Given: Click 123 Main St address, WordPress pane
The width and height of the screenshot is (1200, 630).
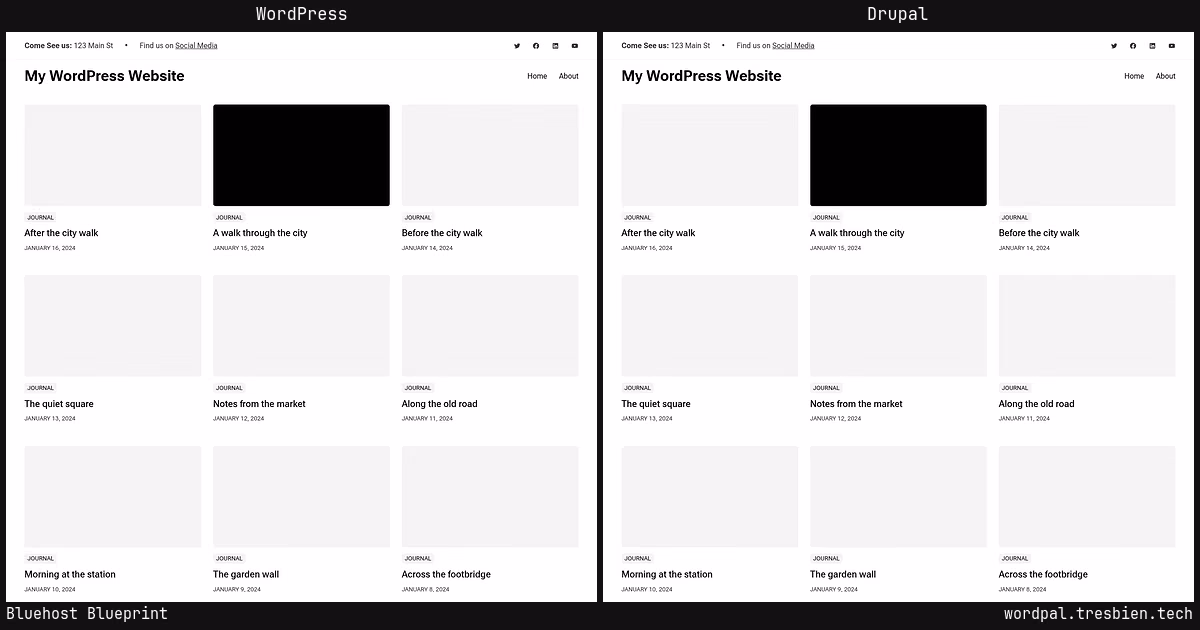Looking at the screenshot, I should (94, 46).
